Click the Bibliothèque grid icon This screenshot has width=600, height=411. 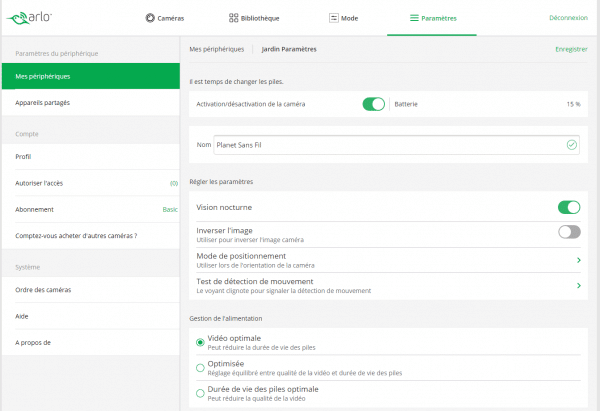[x=233, y=18]
